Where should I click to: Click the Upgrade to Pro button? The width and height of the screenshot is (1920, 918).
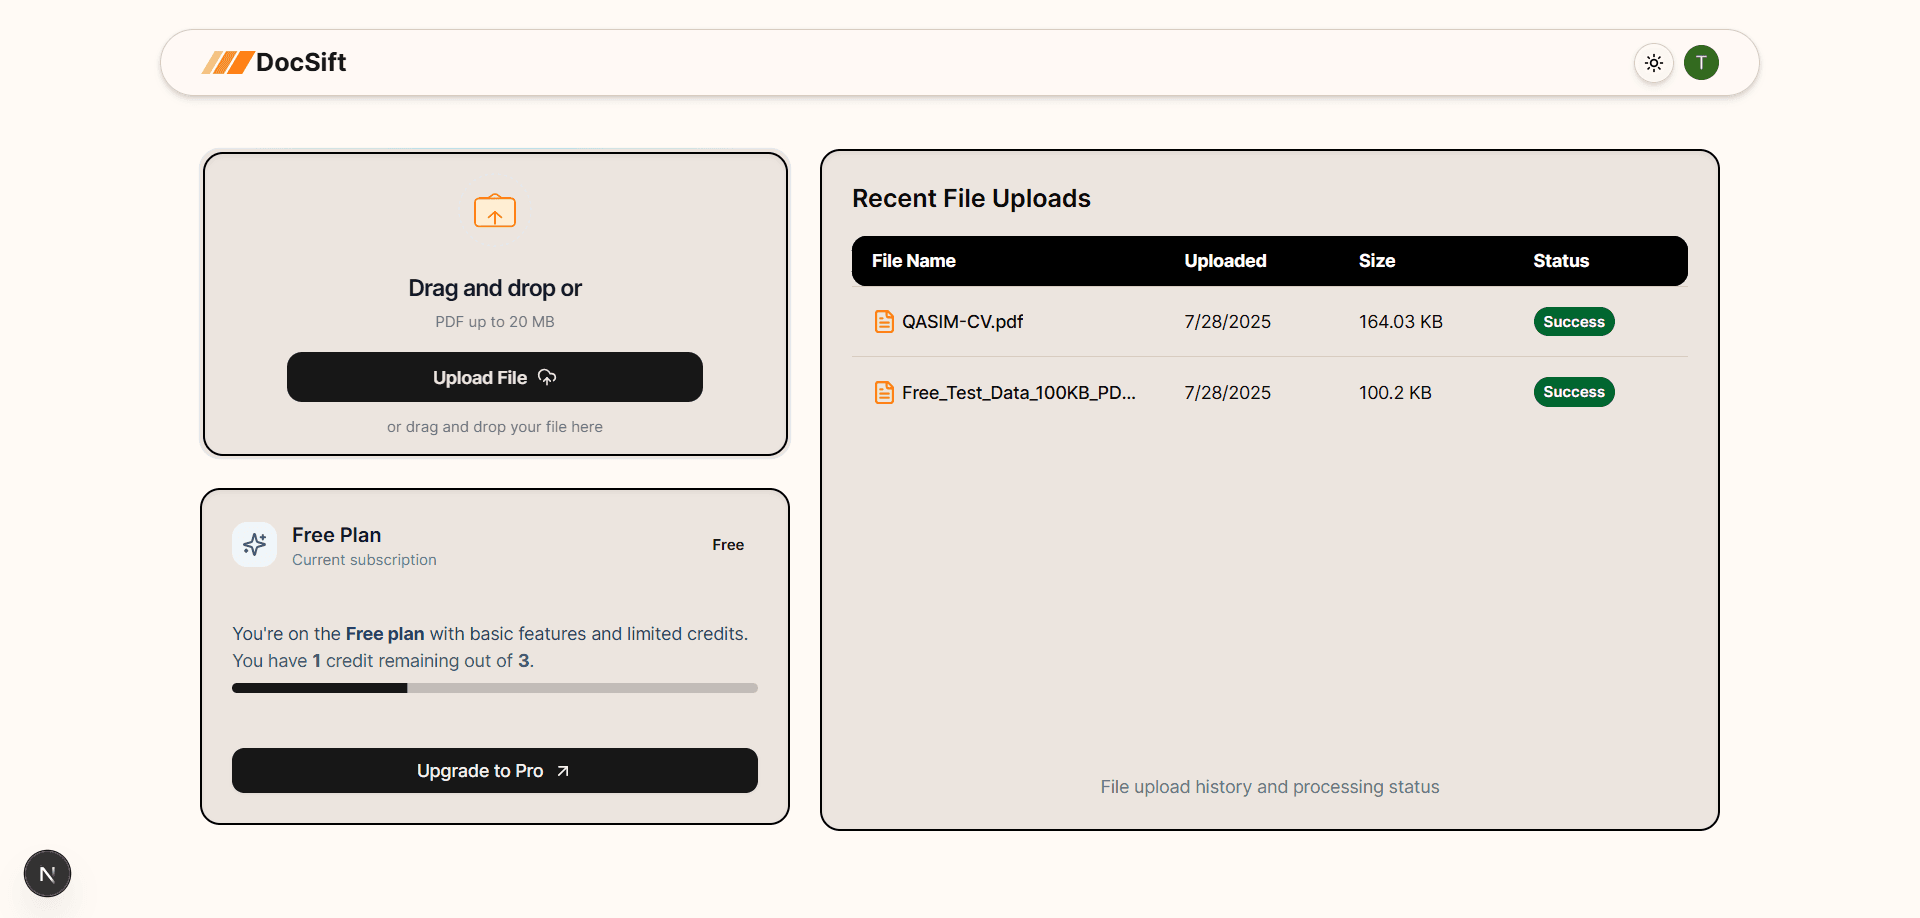click(494, 771)
